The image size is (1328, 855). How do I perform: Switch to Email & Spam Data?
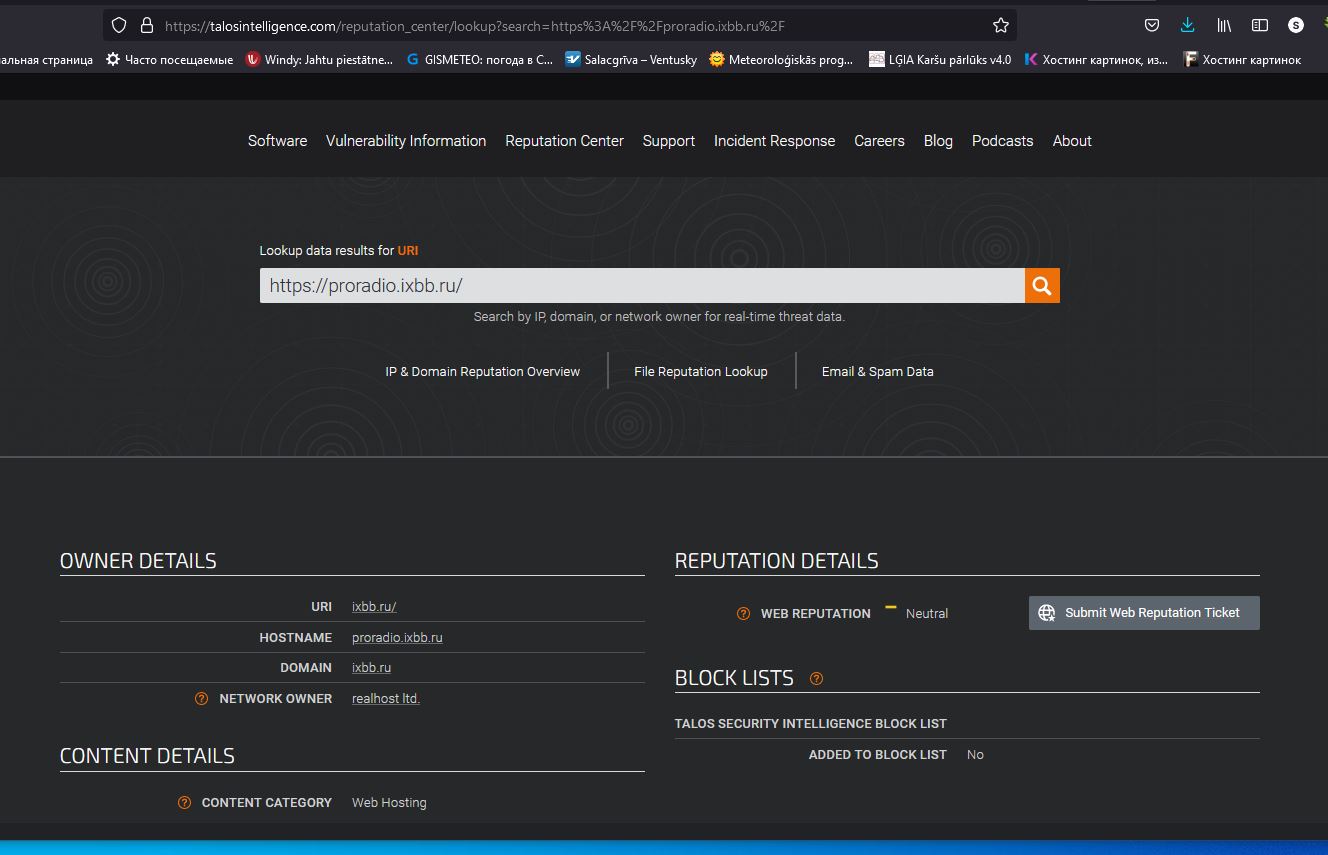point(877,371)
